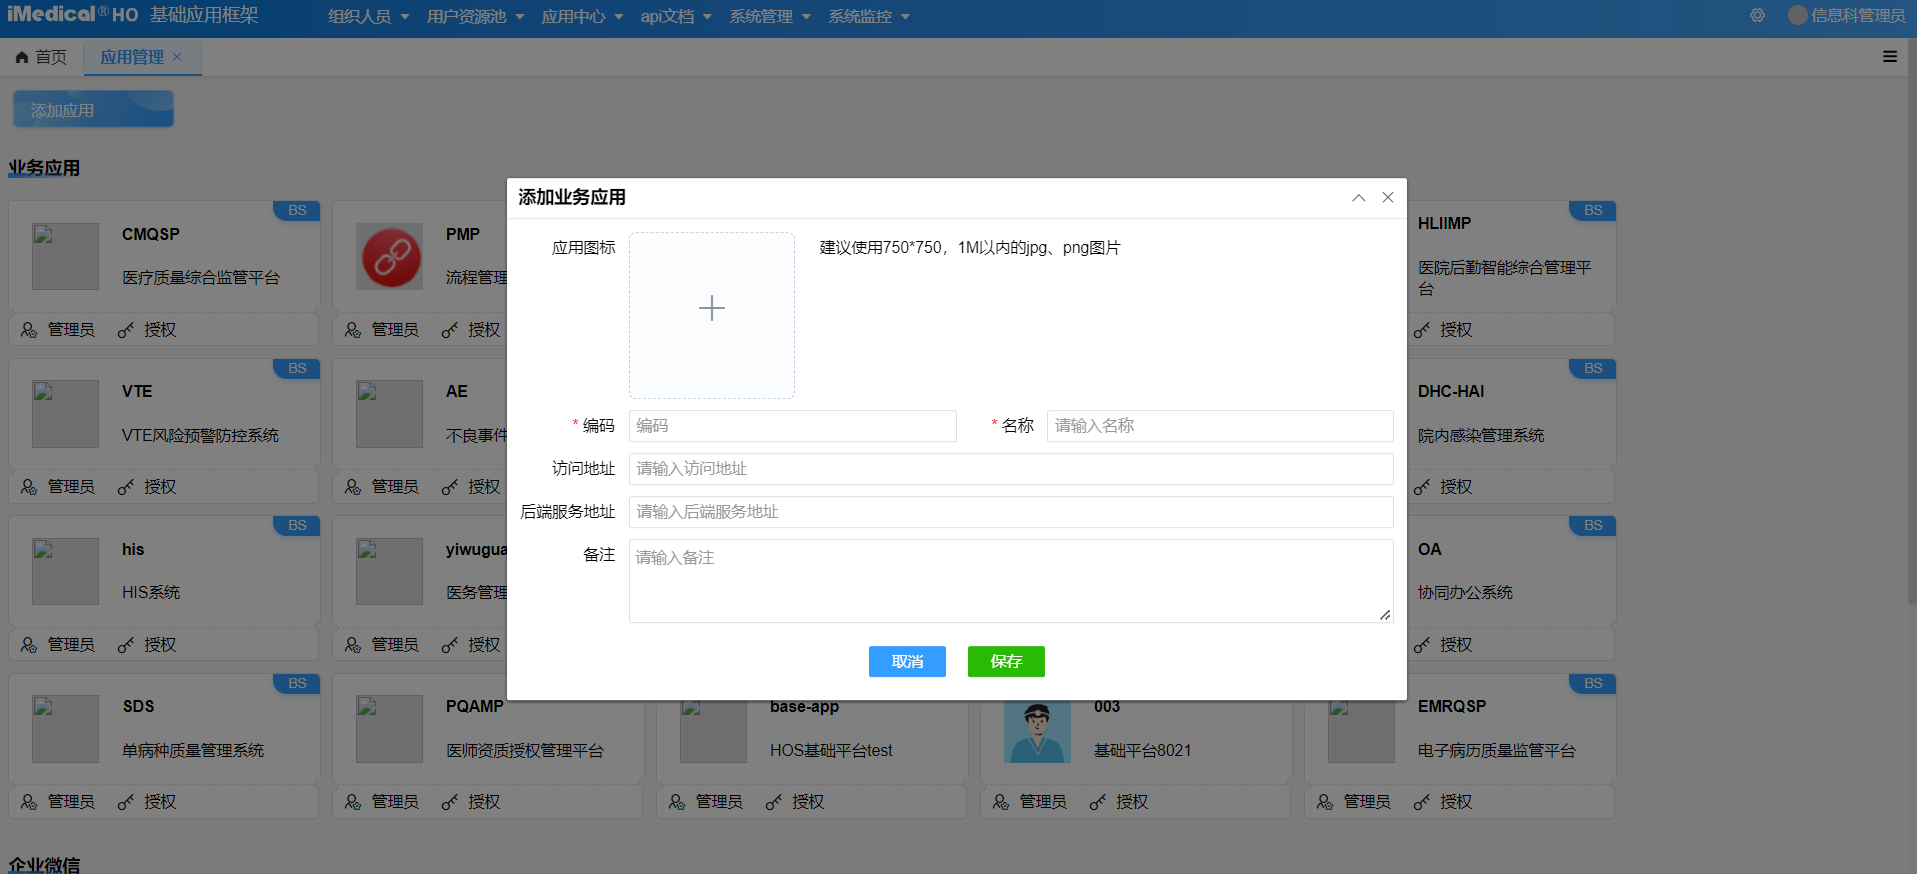The image size is (1917, 874).
Task: Expand the 组织人员 dropdown menu
Action: pyautogui.click(x=368, y=17)
